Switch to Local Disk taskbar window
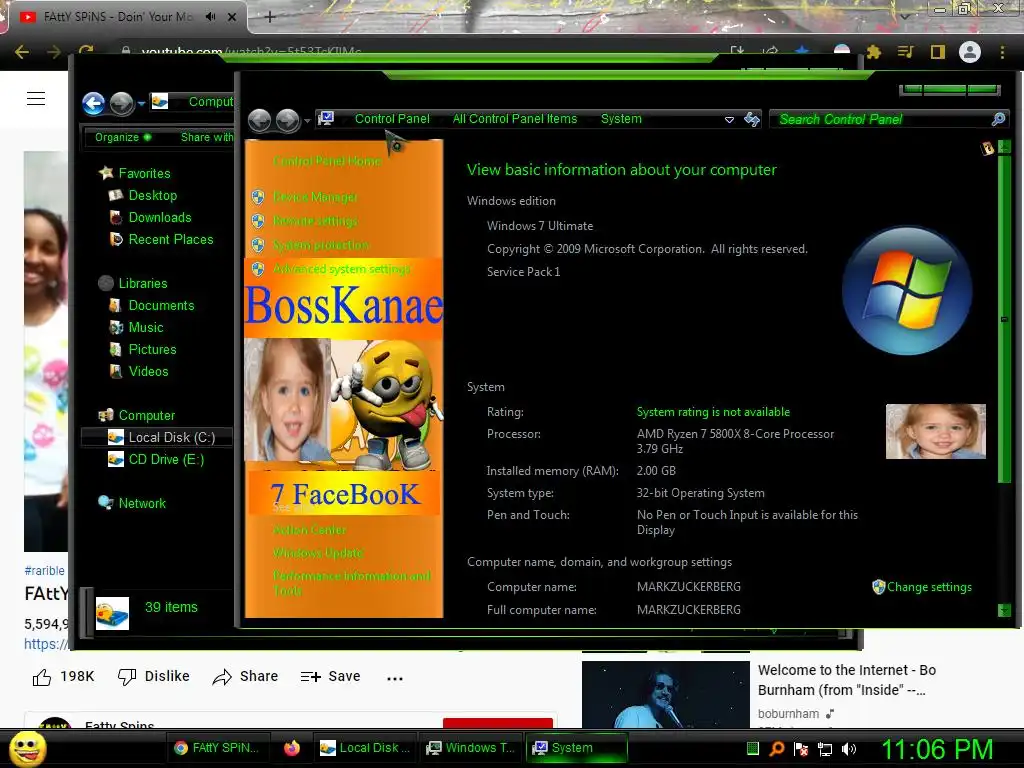This screenshot has width=1024, height=768. click(364, 748)
